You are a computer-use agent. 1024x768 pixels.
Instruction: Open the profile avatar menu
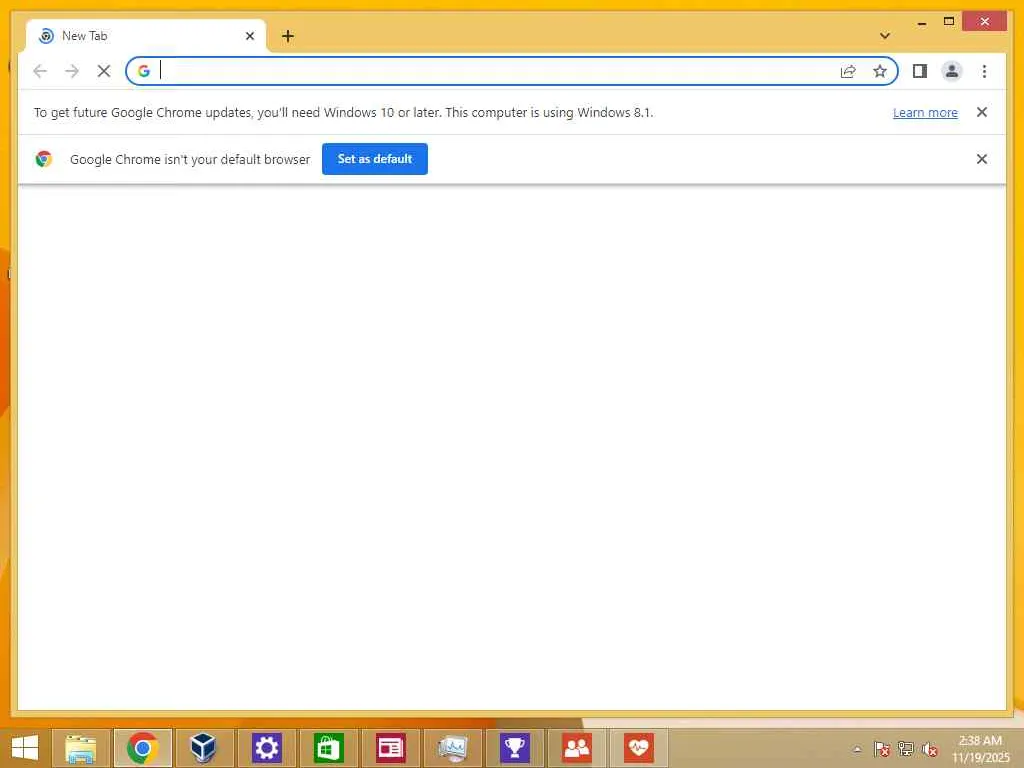pos(952,71)
